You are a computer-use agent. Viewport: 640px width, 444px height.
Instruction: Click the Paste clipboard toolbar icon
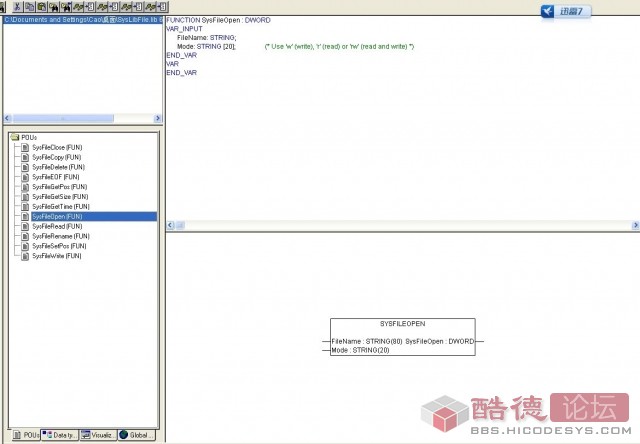pyautogui.click(x=43, y=6)
